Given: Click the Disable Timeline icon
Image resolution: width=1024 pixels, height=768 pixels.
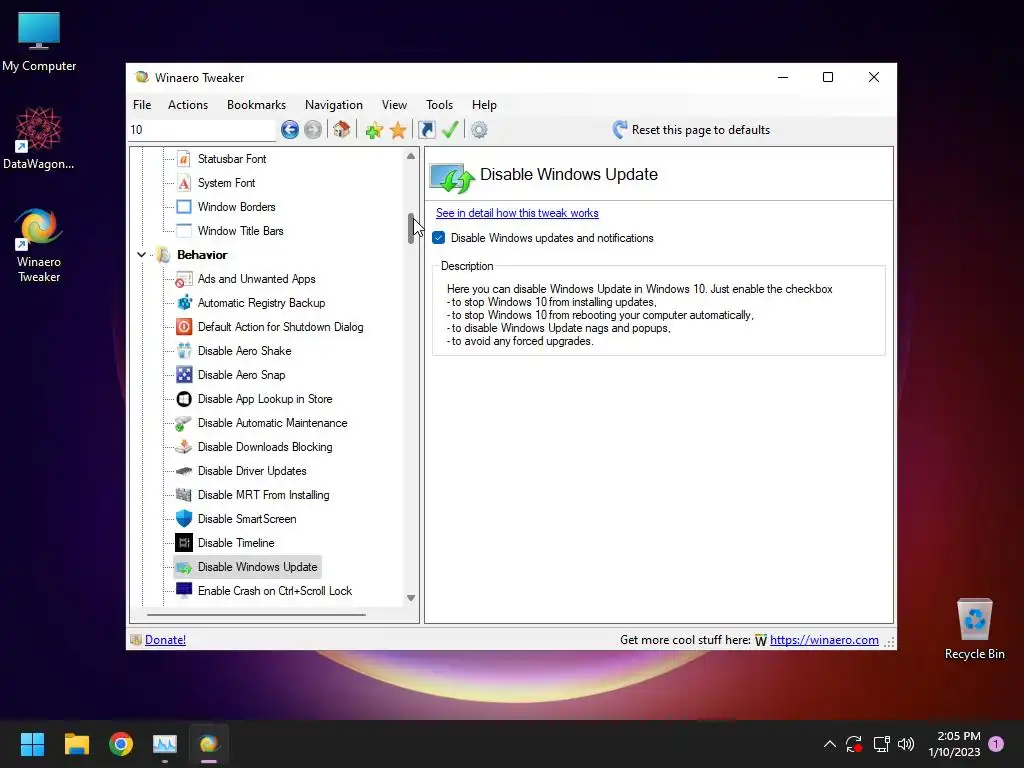Looking at the screenshot, I should [x=184, y=543].
